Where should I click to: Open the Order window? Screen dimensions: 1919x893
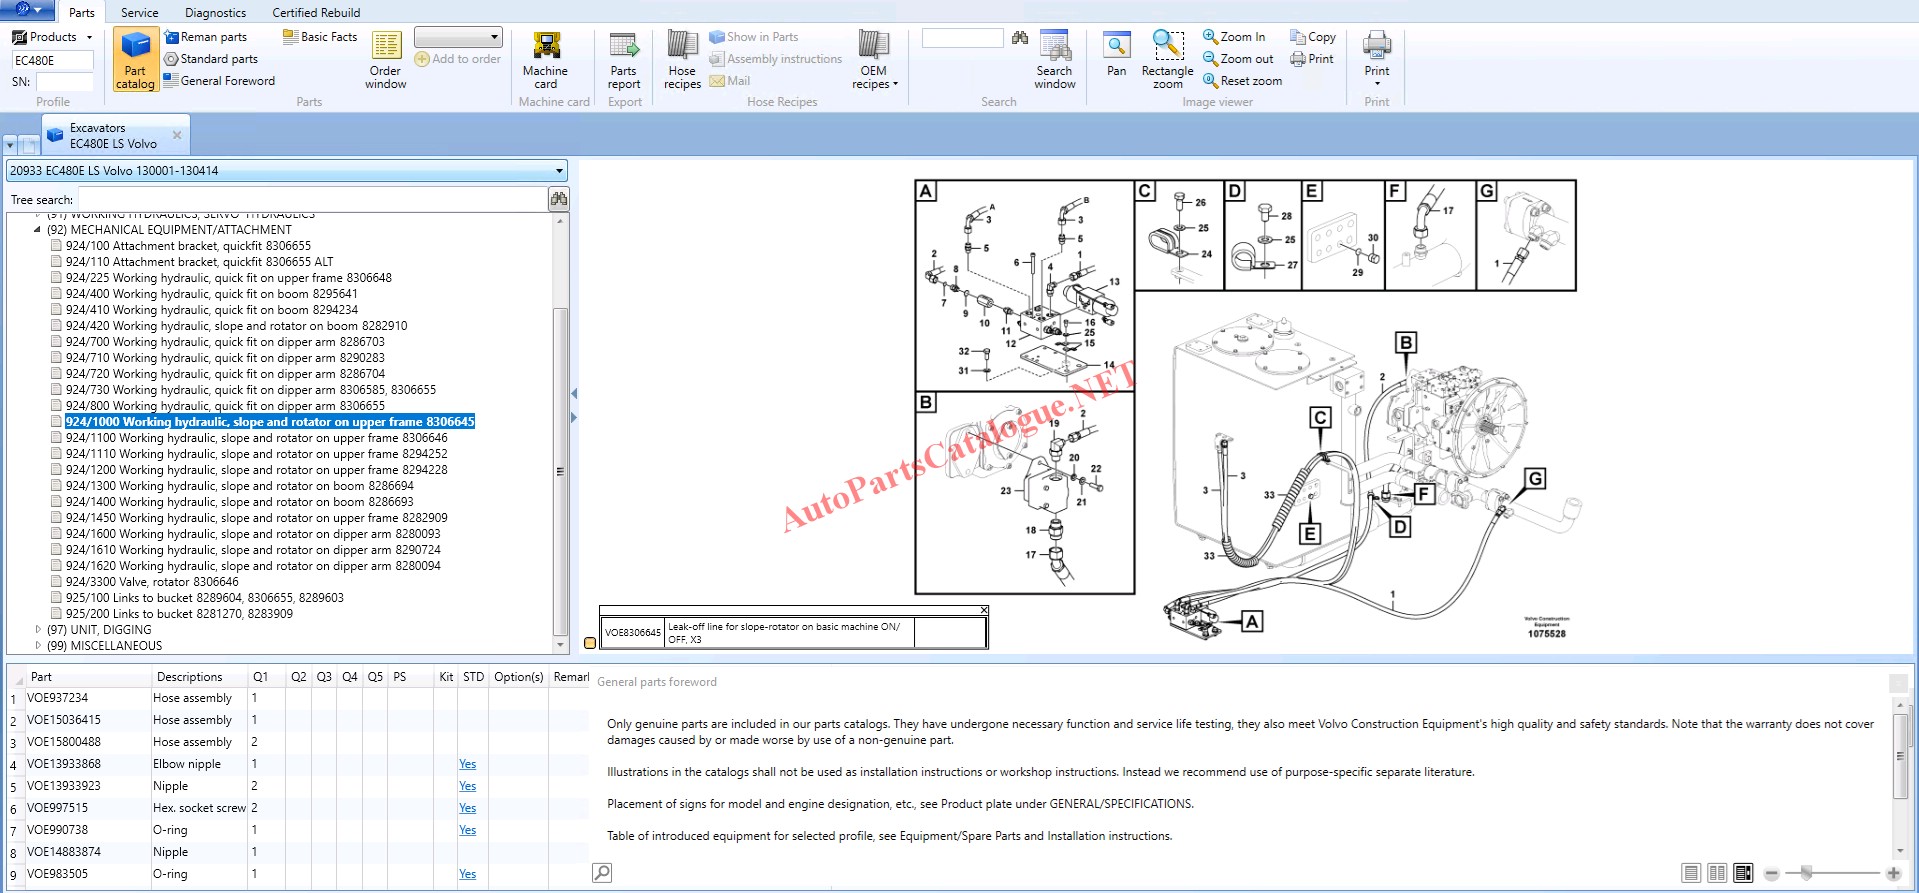click(x=386, y=61)
